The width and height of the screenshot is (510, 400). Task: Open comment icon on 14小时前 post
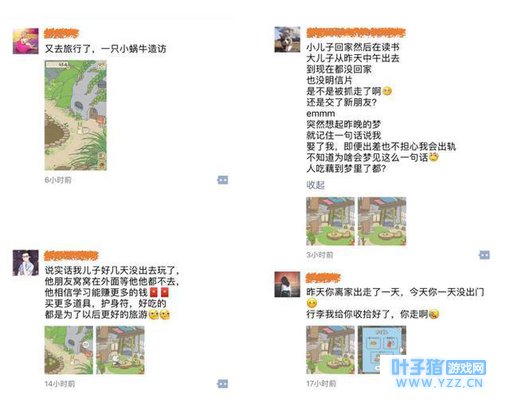[223, 384]
